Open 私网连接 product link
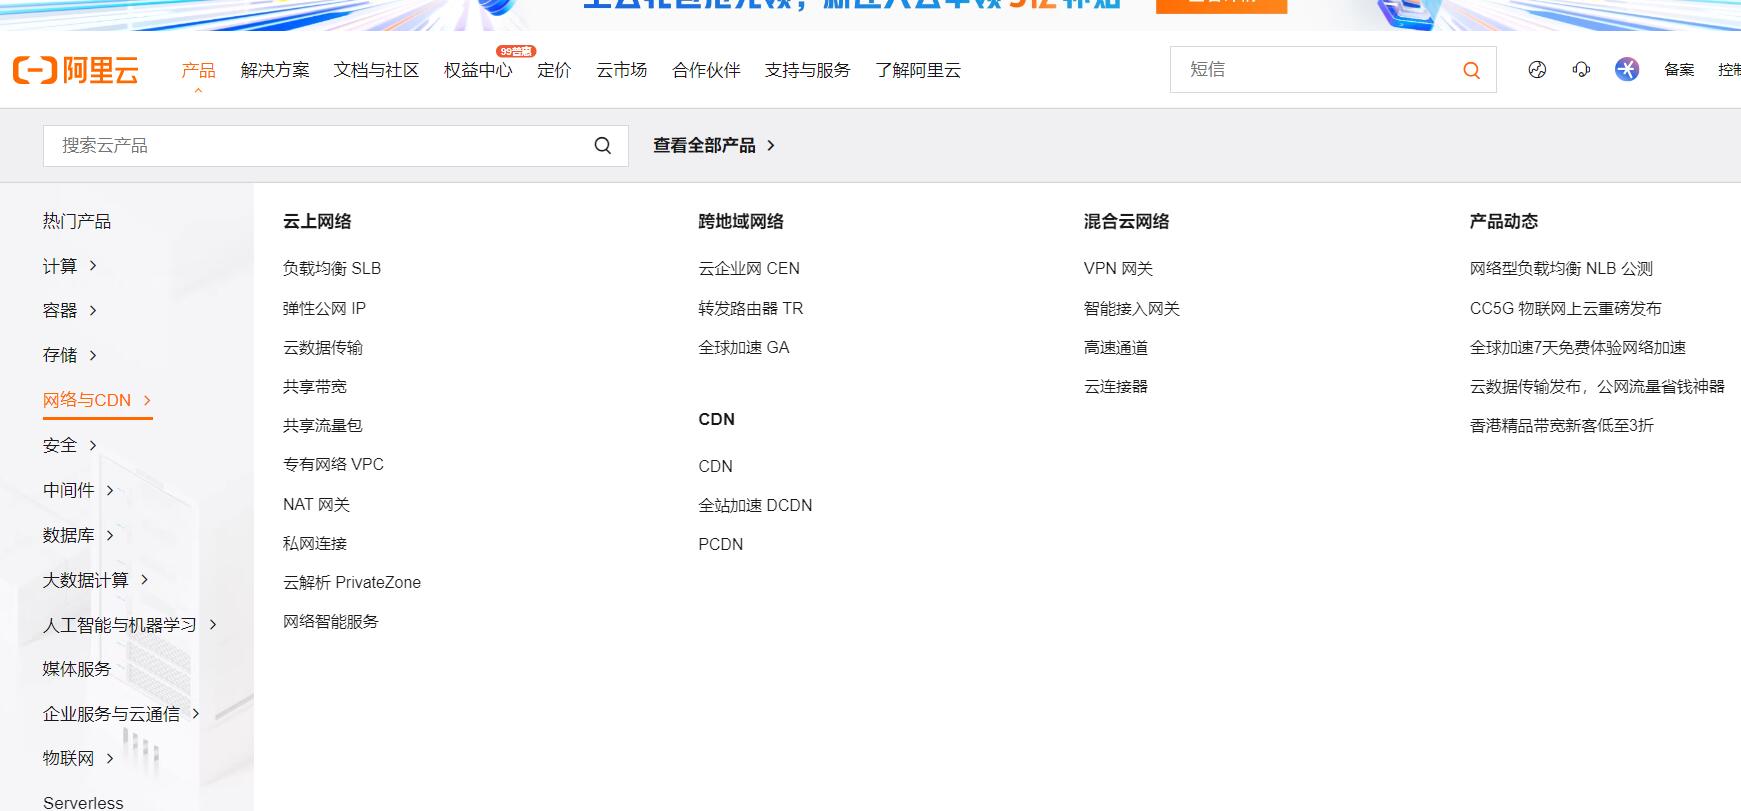Screen dimensions: 1741x811 315,543
